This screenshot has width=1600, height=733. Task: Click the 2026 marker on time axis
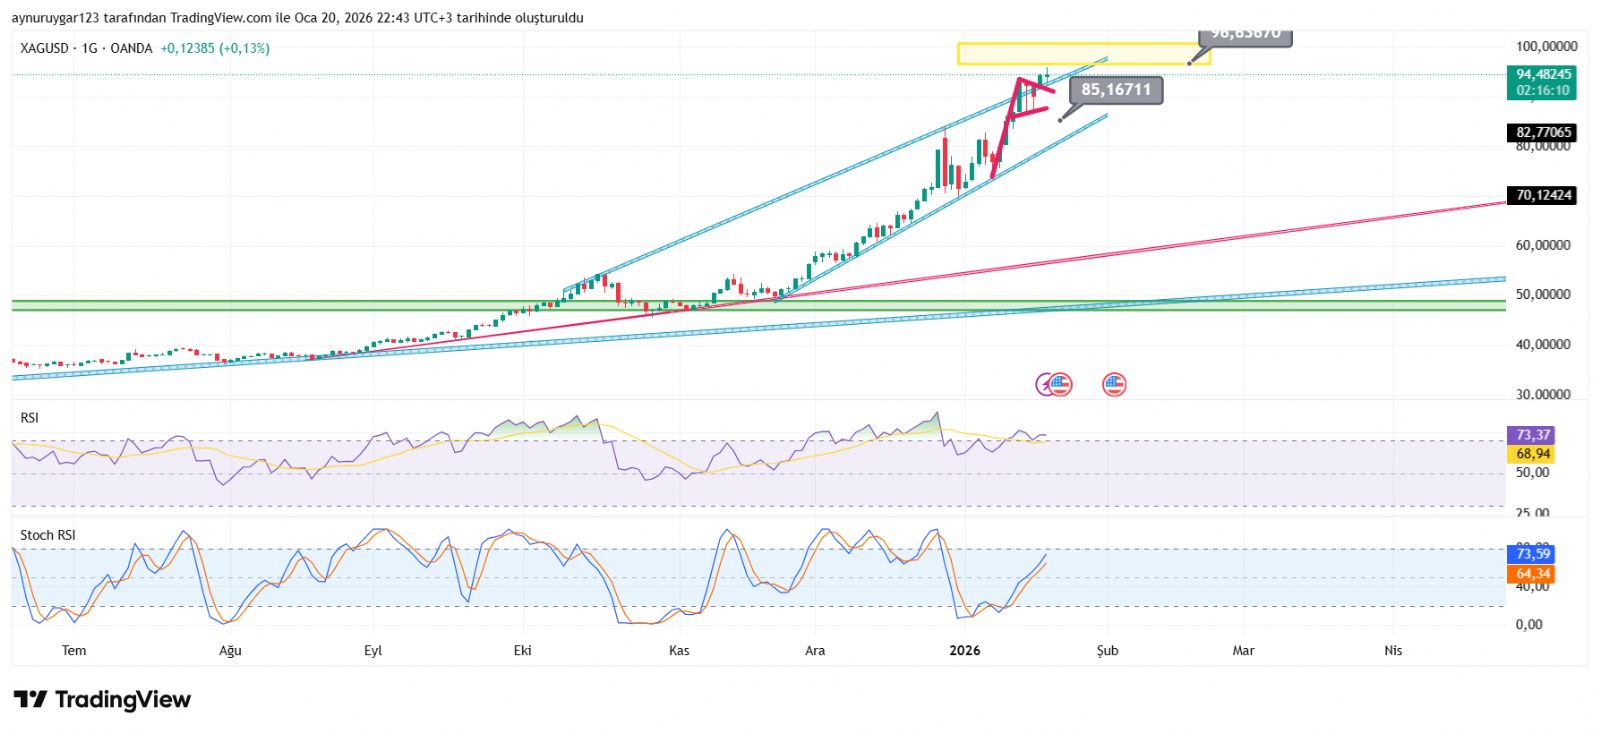pyautogui.click(x=964, y=651)
